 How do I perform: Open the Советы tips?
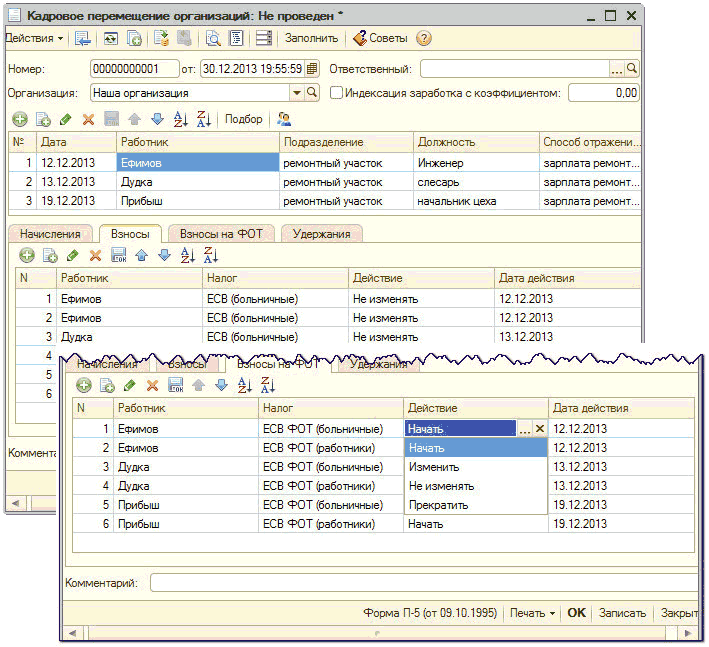pos(380,38)
